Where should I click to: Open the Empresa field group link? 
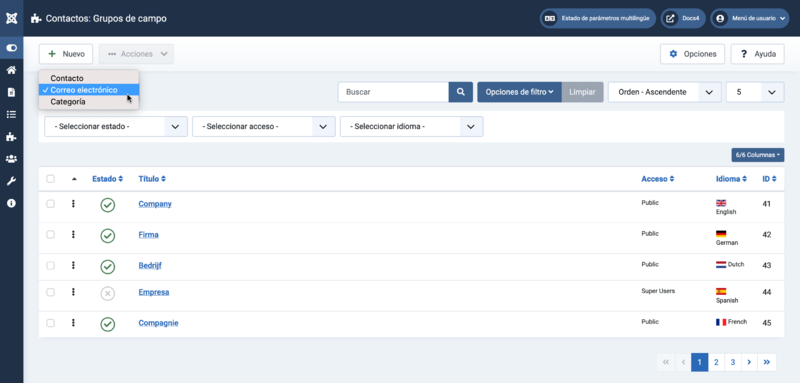tap(154, 292)
